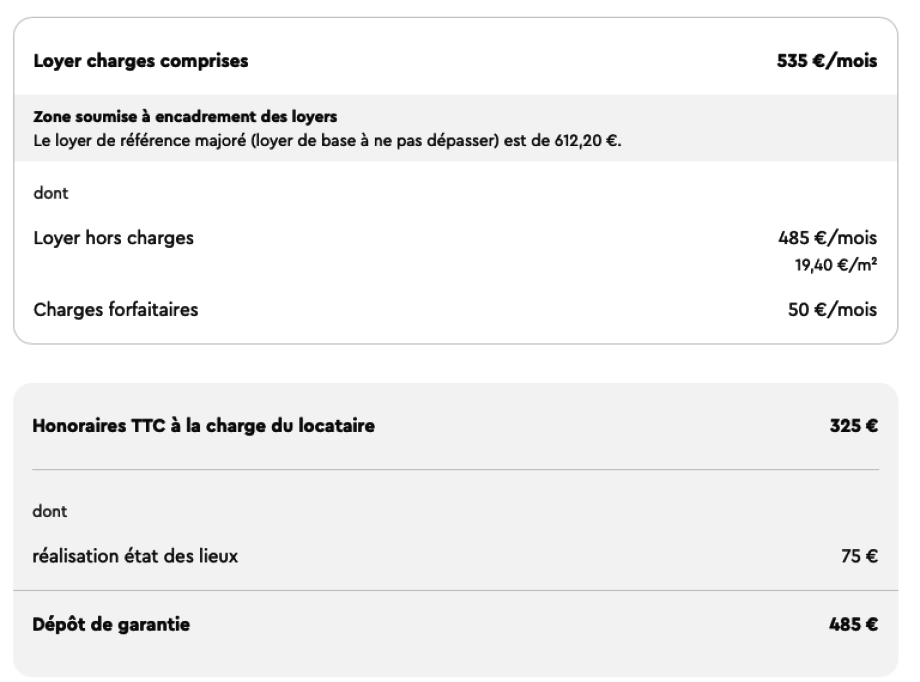Click the 'Dépôt de garantie' label
This screenshot has width=920, height=682.
[111, 624]
